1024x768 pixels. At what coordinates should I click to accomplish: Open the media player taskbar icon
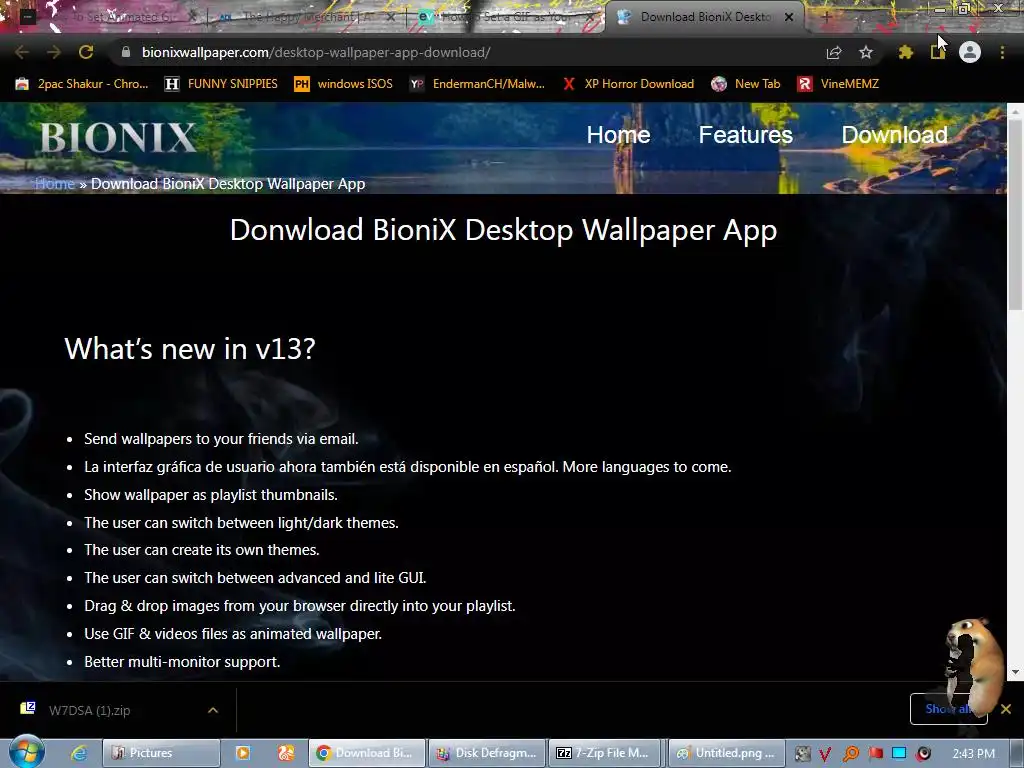242,753
